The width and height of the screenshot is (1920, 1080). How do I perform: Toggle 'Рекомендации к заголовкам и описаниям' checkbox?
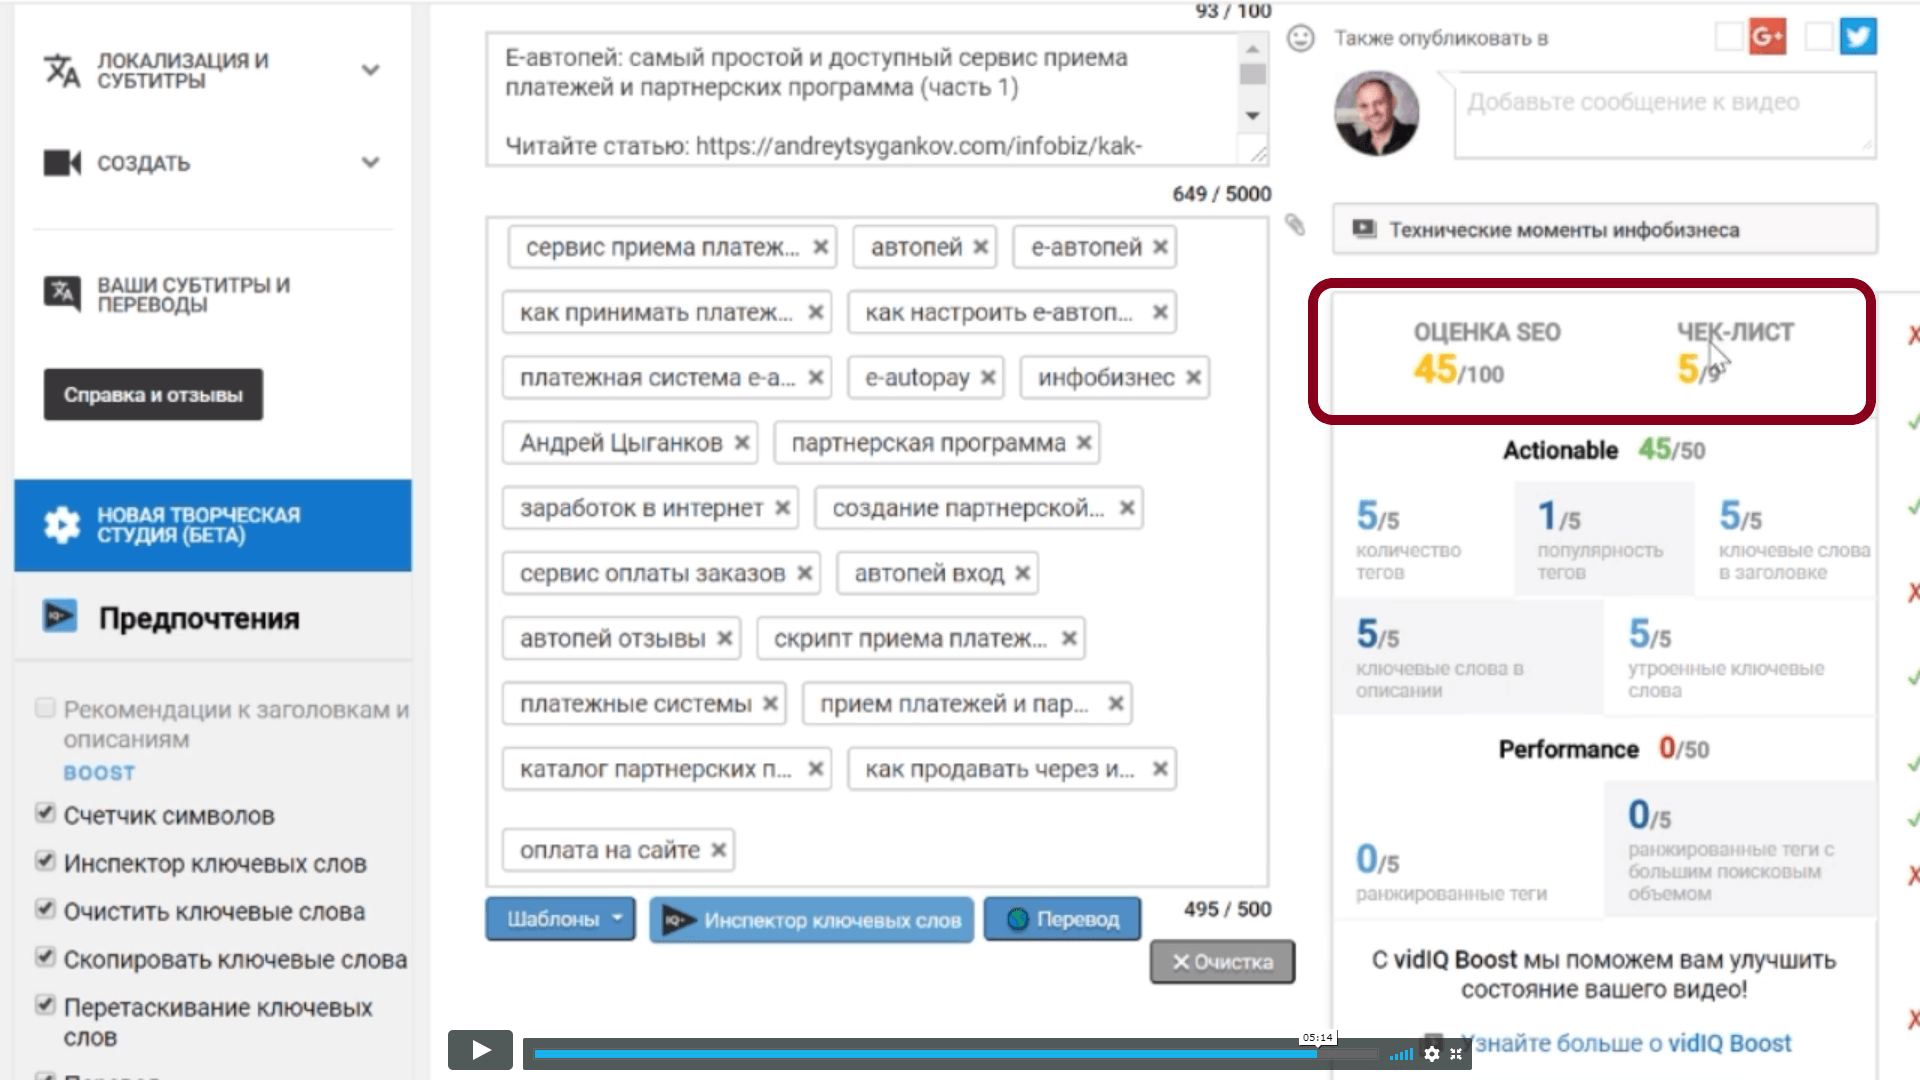tap(45, 708)
